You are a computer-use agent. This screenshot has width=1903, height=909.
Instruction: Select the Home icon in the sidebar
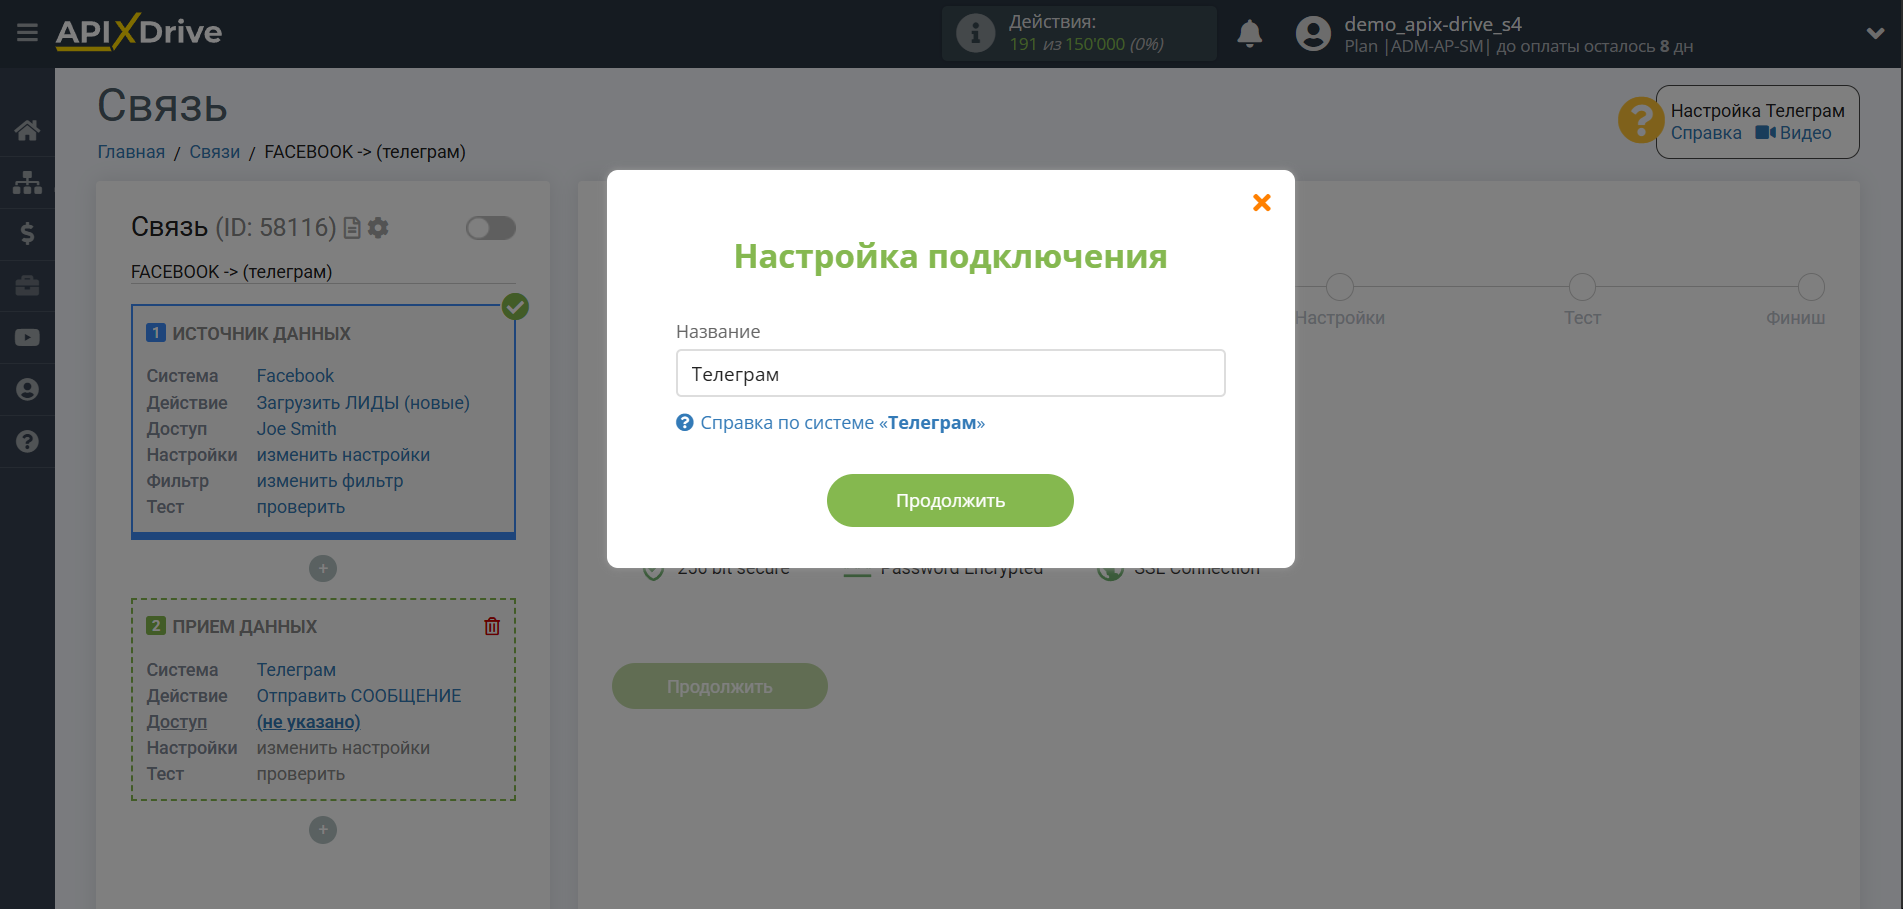27,130
